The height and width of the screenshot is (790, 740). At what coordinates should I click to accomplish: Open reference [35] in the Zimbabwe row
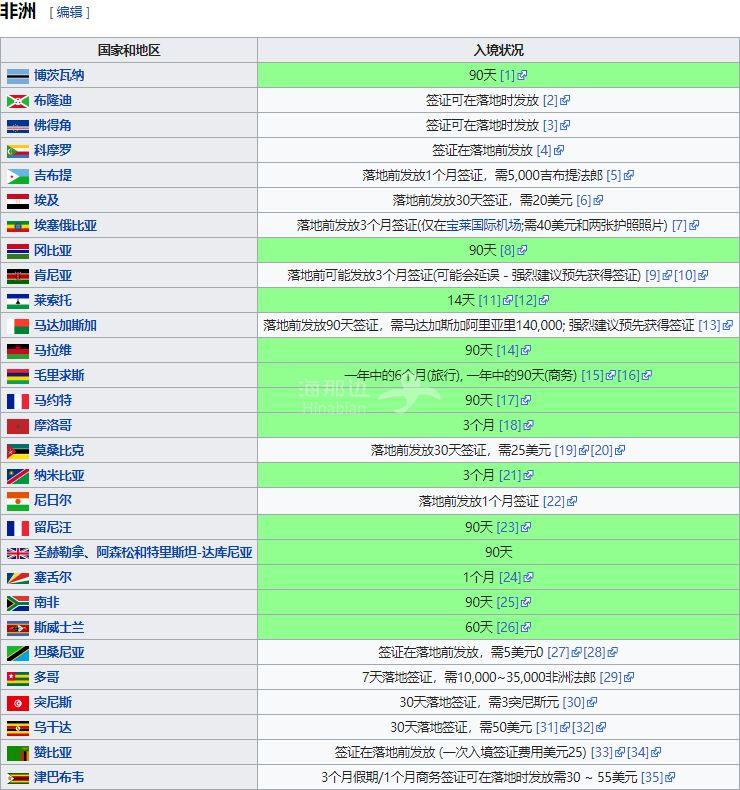[651, 777]
